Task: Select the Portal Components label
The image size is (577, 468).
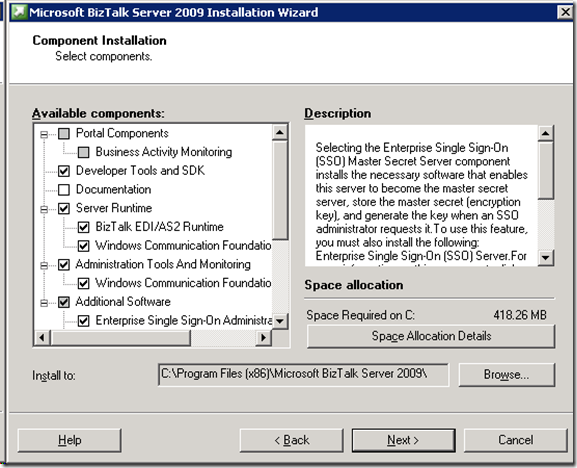Action: coord(122,133)
